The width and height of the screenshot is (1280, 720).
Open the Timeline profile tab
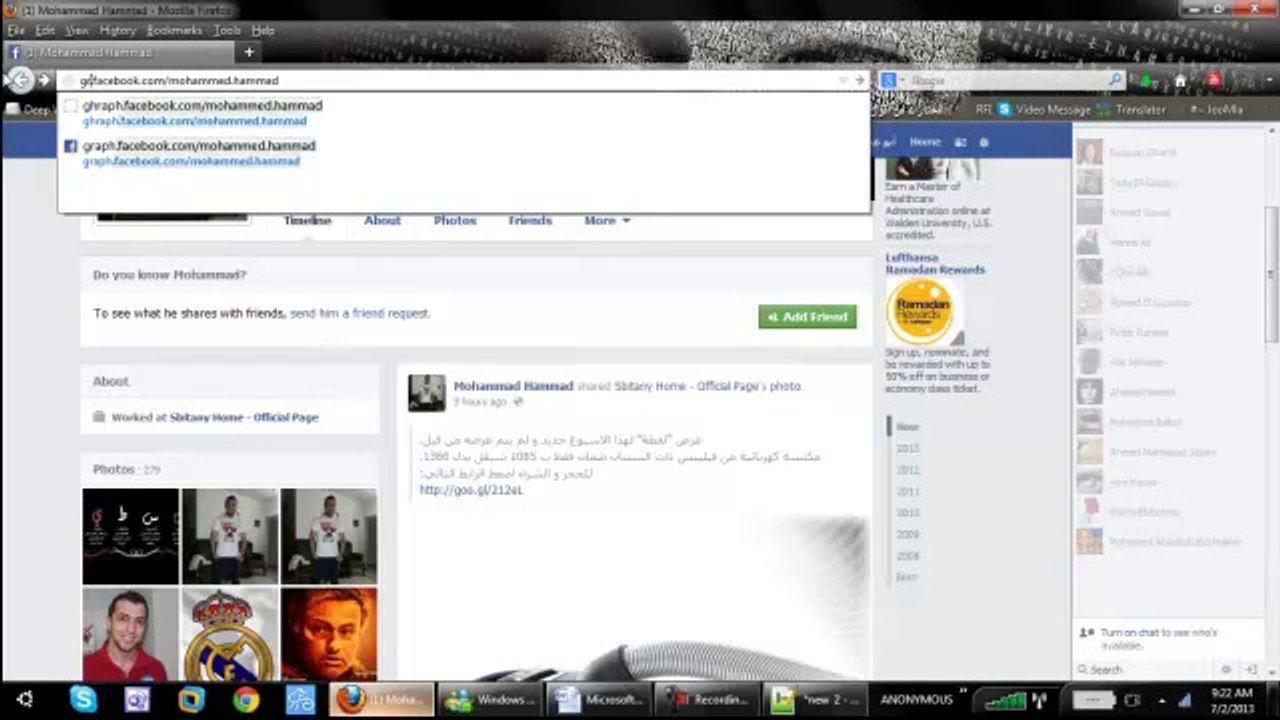307,220
